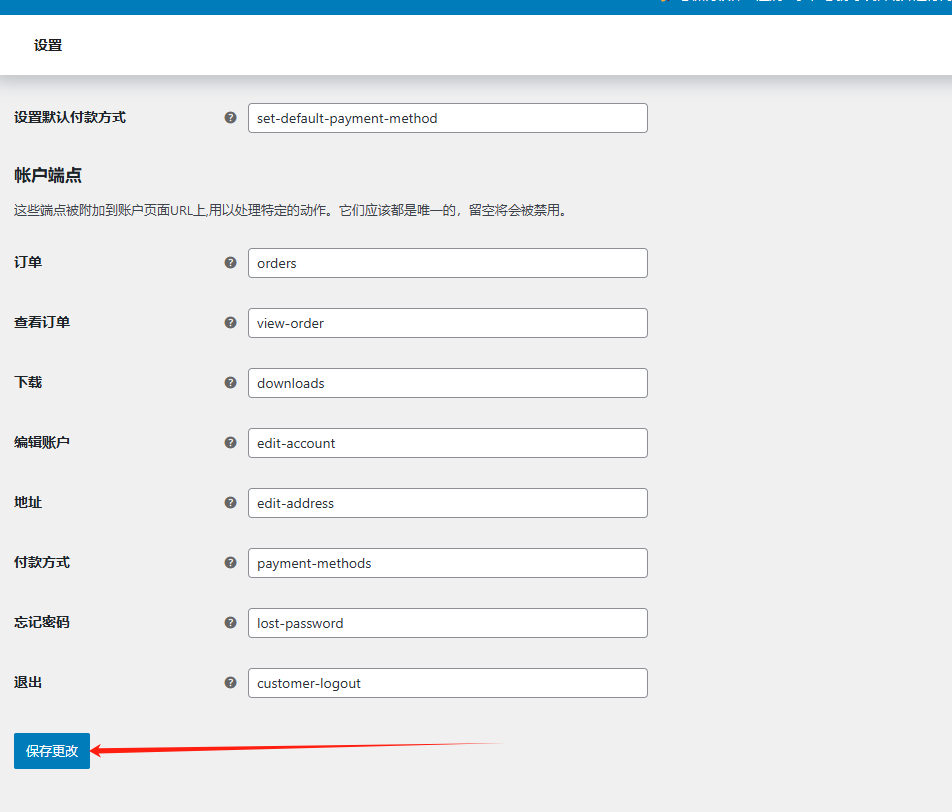The image size is (952, 812).
Task: Click help icon beside 设置默认付款方式
Action: 231,118
